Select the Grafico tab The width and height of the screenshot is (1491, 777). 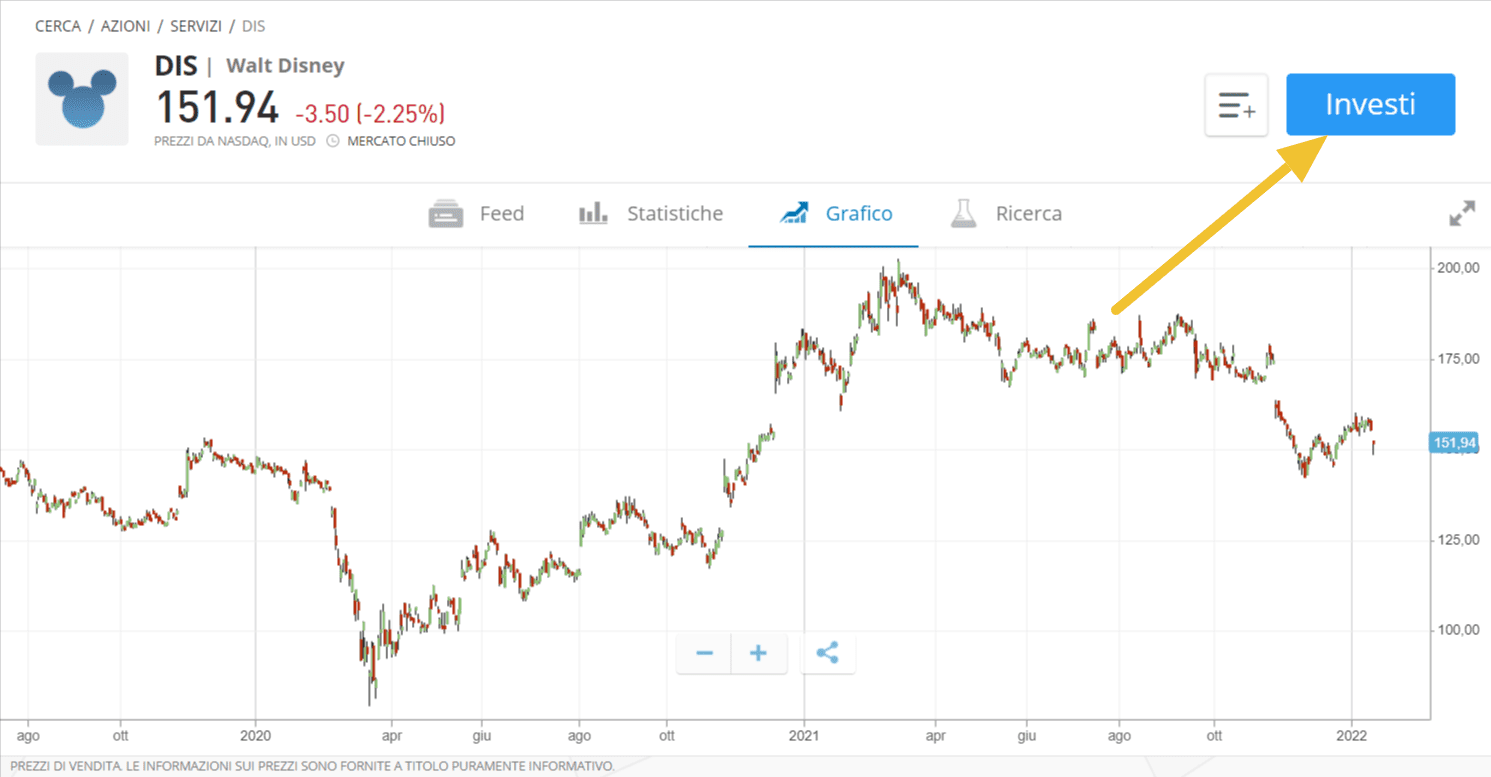[836, 213]
